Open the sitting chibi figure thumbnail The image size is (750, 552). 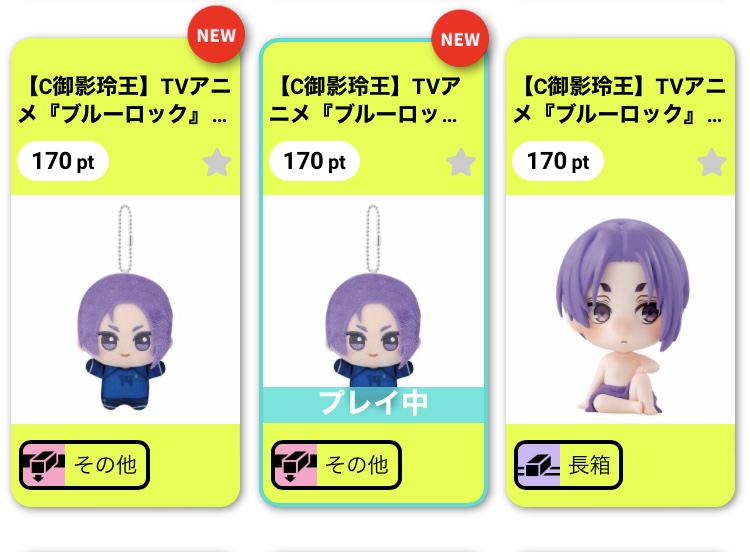pos(620,309)
